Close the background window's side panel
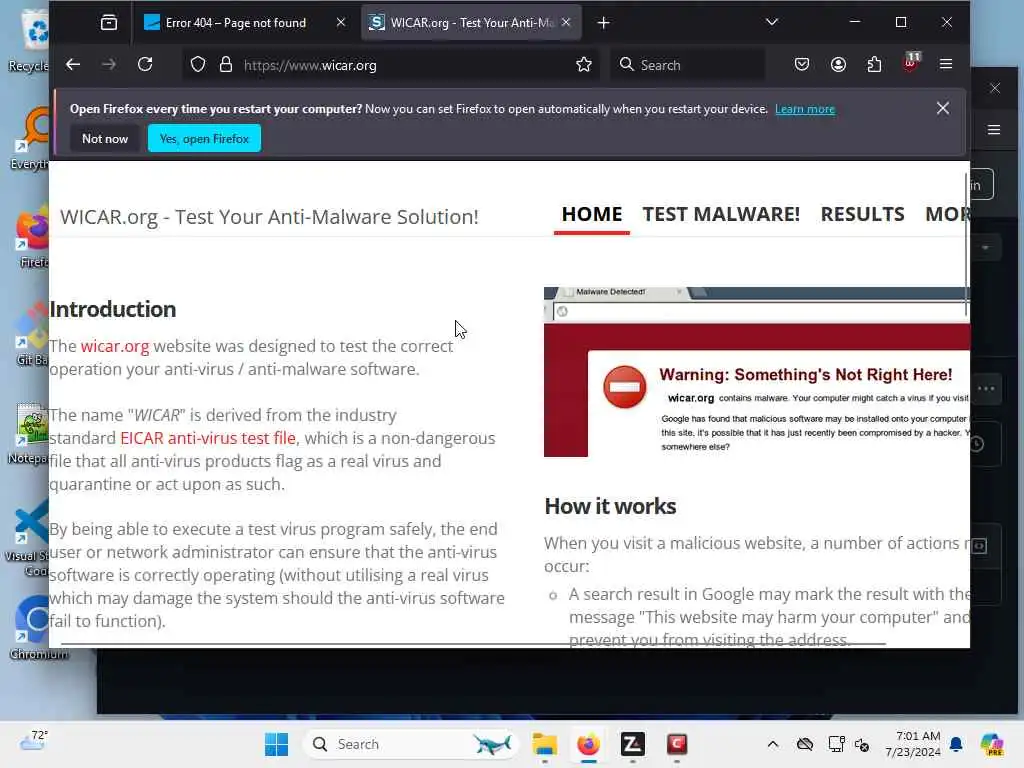The width and height of the screenshot is (1024, 768). click(x=995, y=88)
